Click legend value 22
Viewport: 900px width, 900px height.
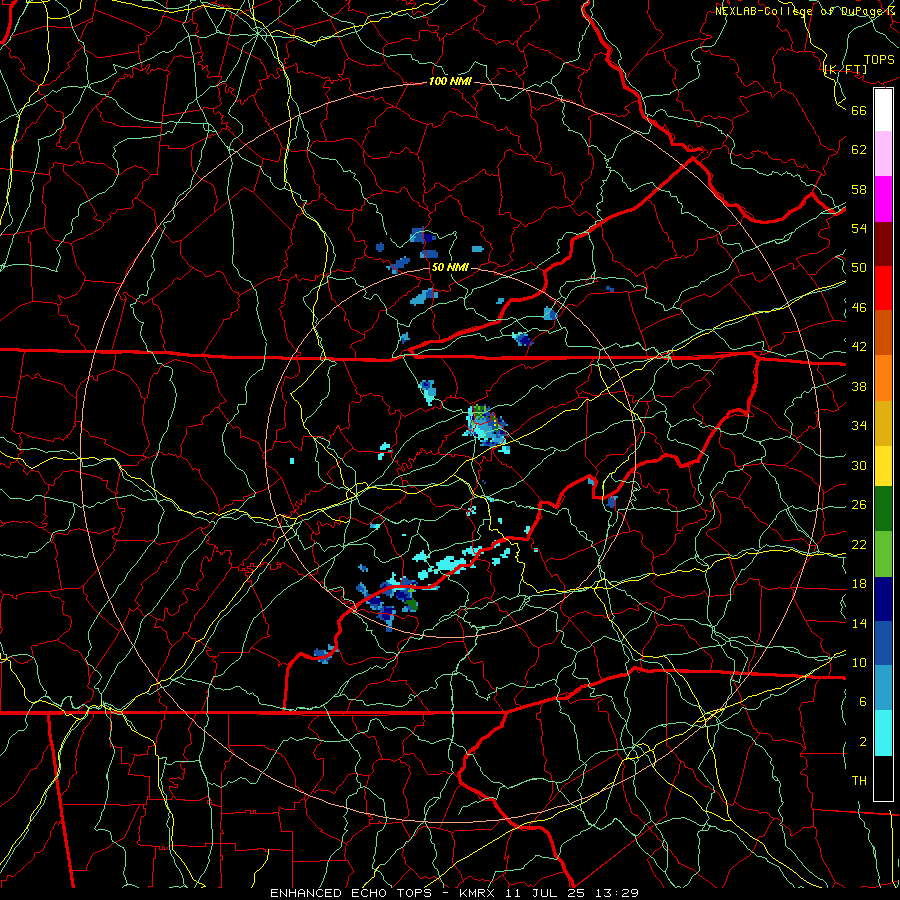(859, 545)
